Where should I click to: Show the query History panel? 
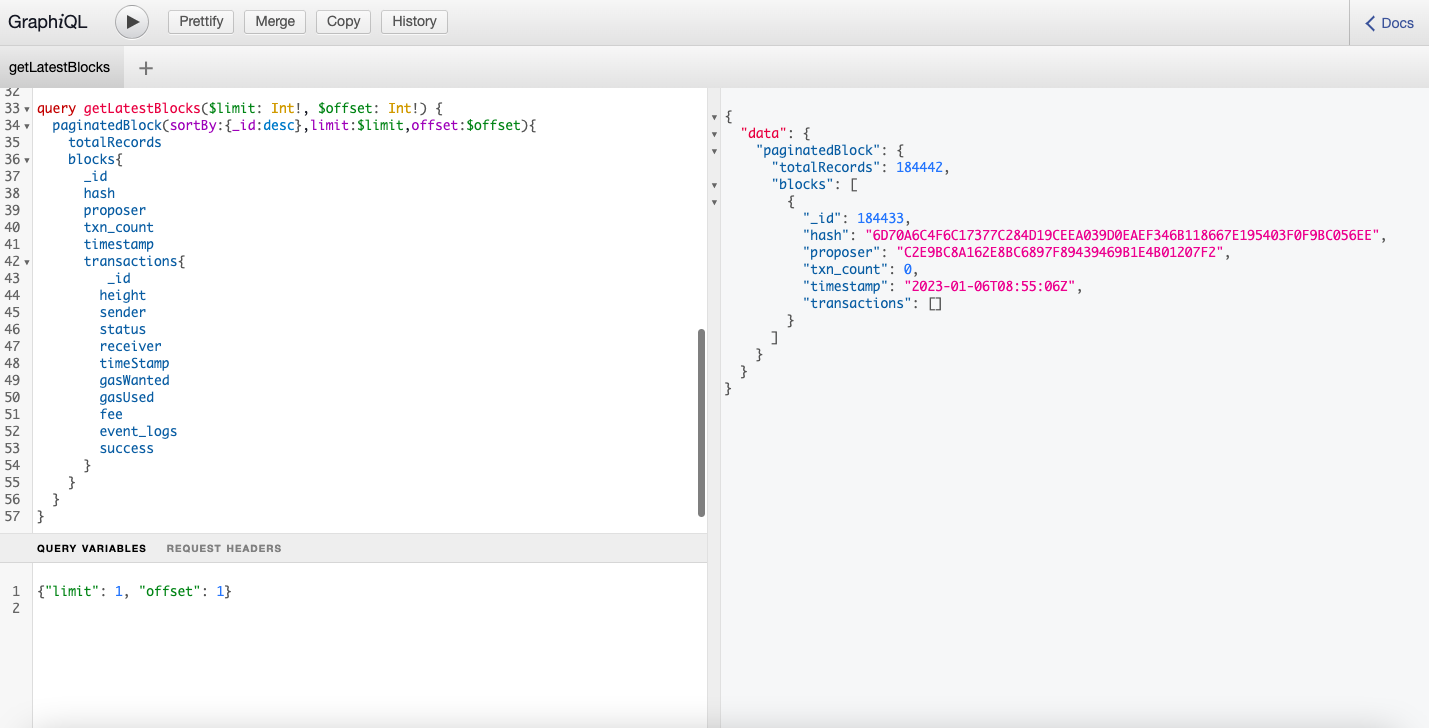point(414,22)
